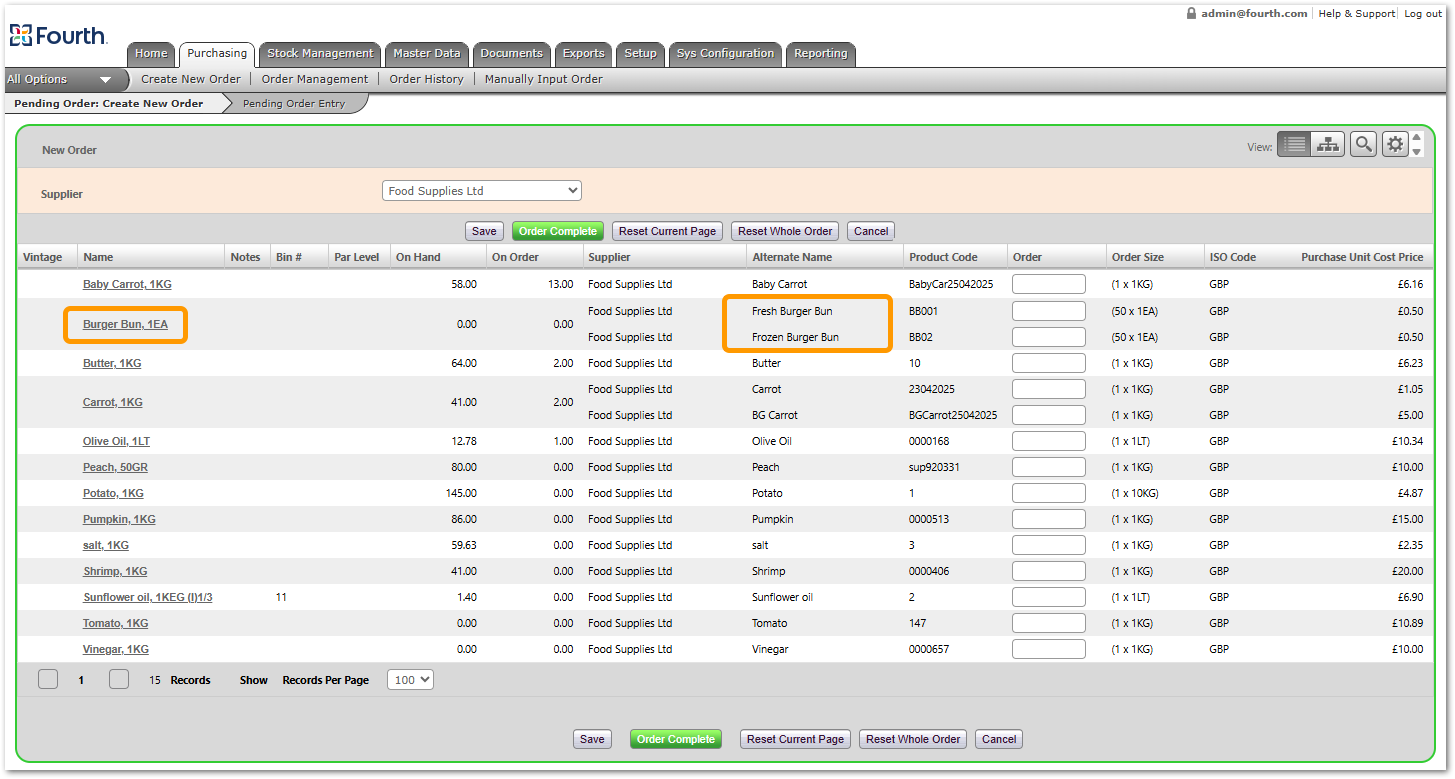Open the Supplier dropdown
The height and width of the screenshot is (779, 1455).
pos(481,191)
